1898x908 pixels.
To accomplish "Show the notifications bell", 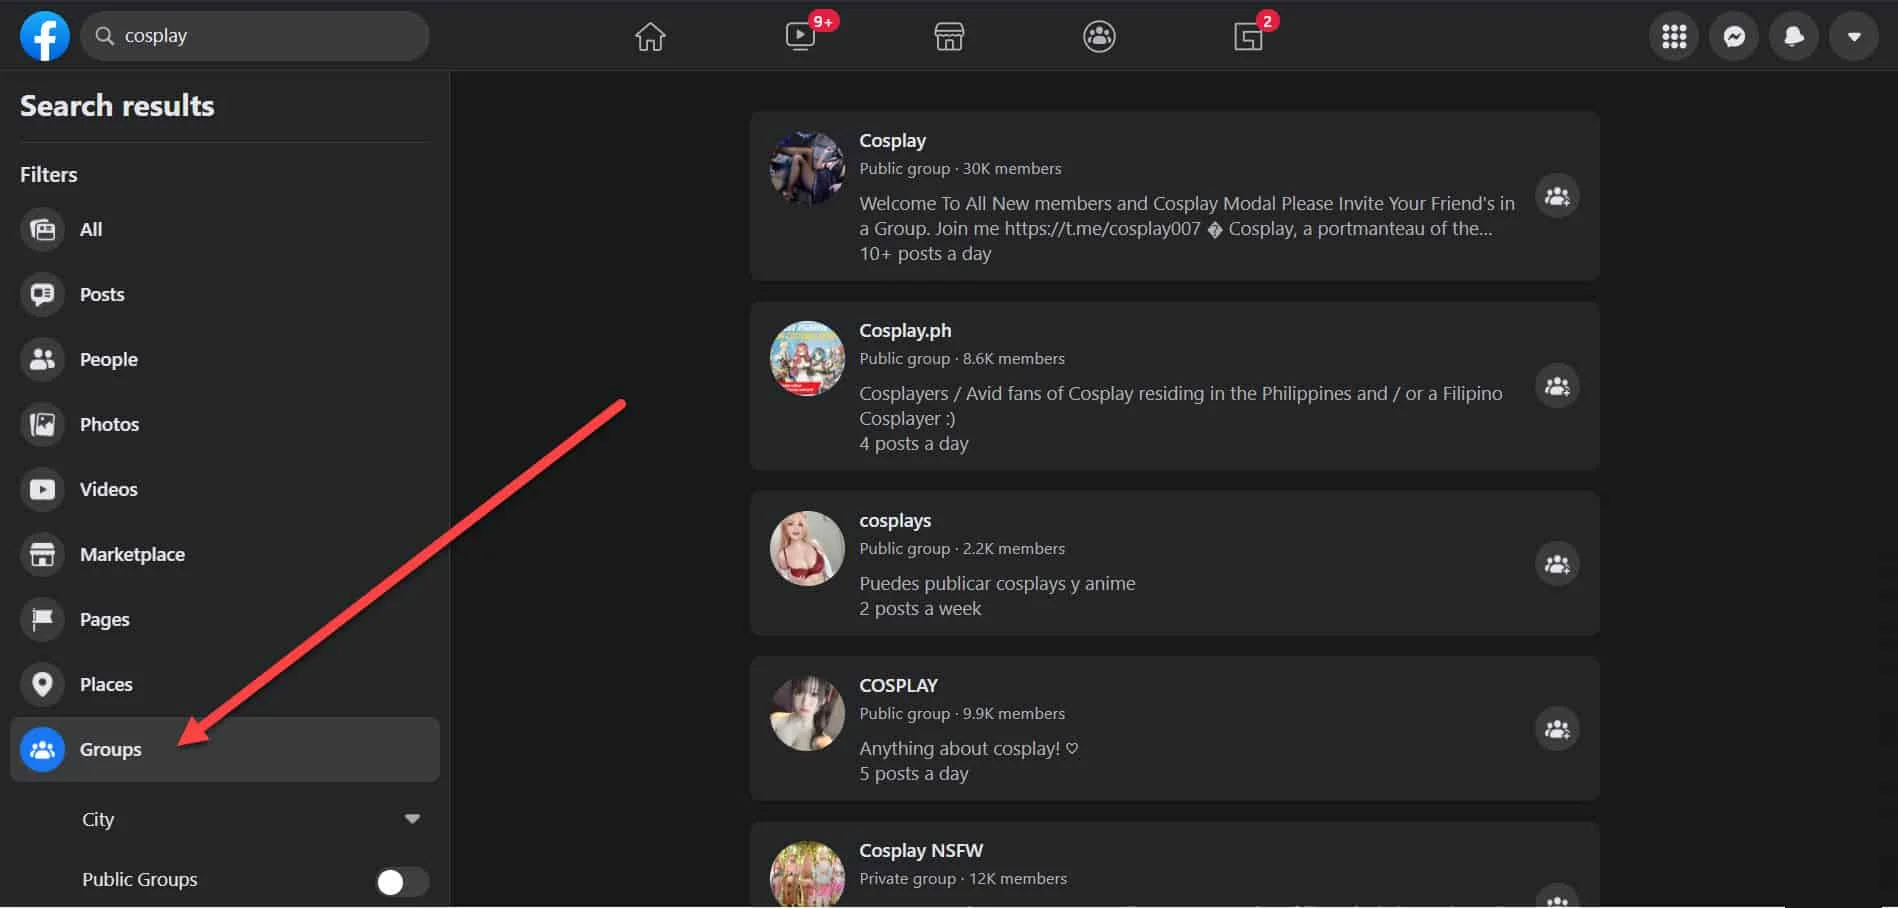I will (1794, 37).
